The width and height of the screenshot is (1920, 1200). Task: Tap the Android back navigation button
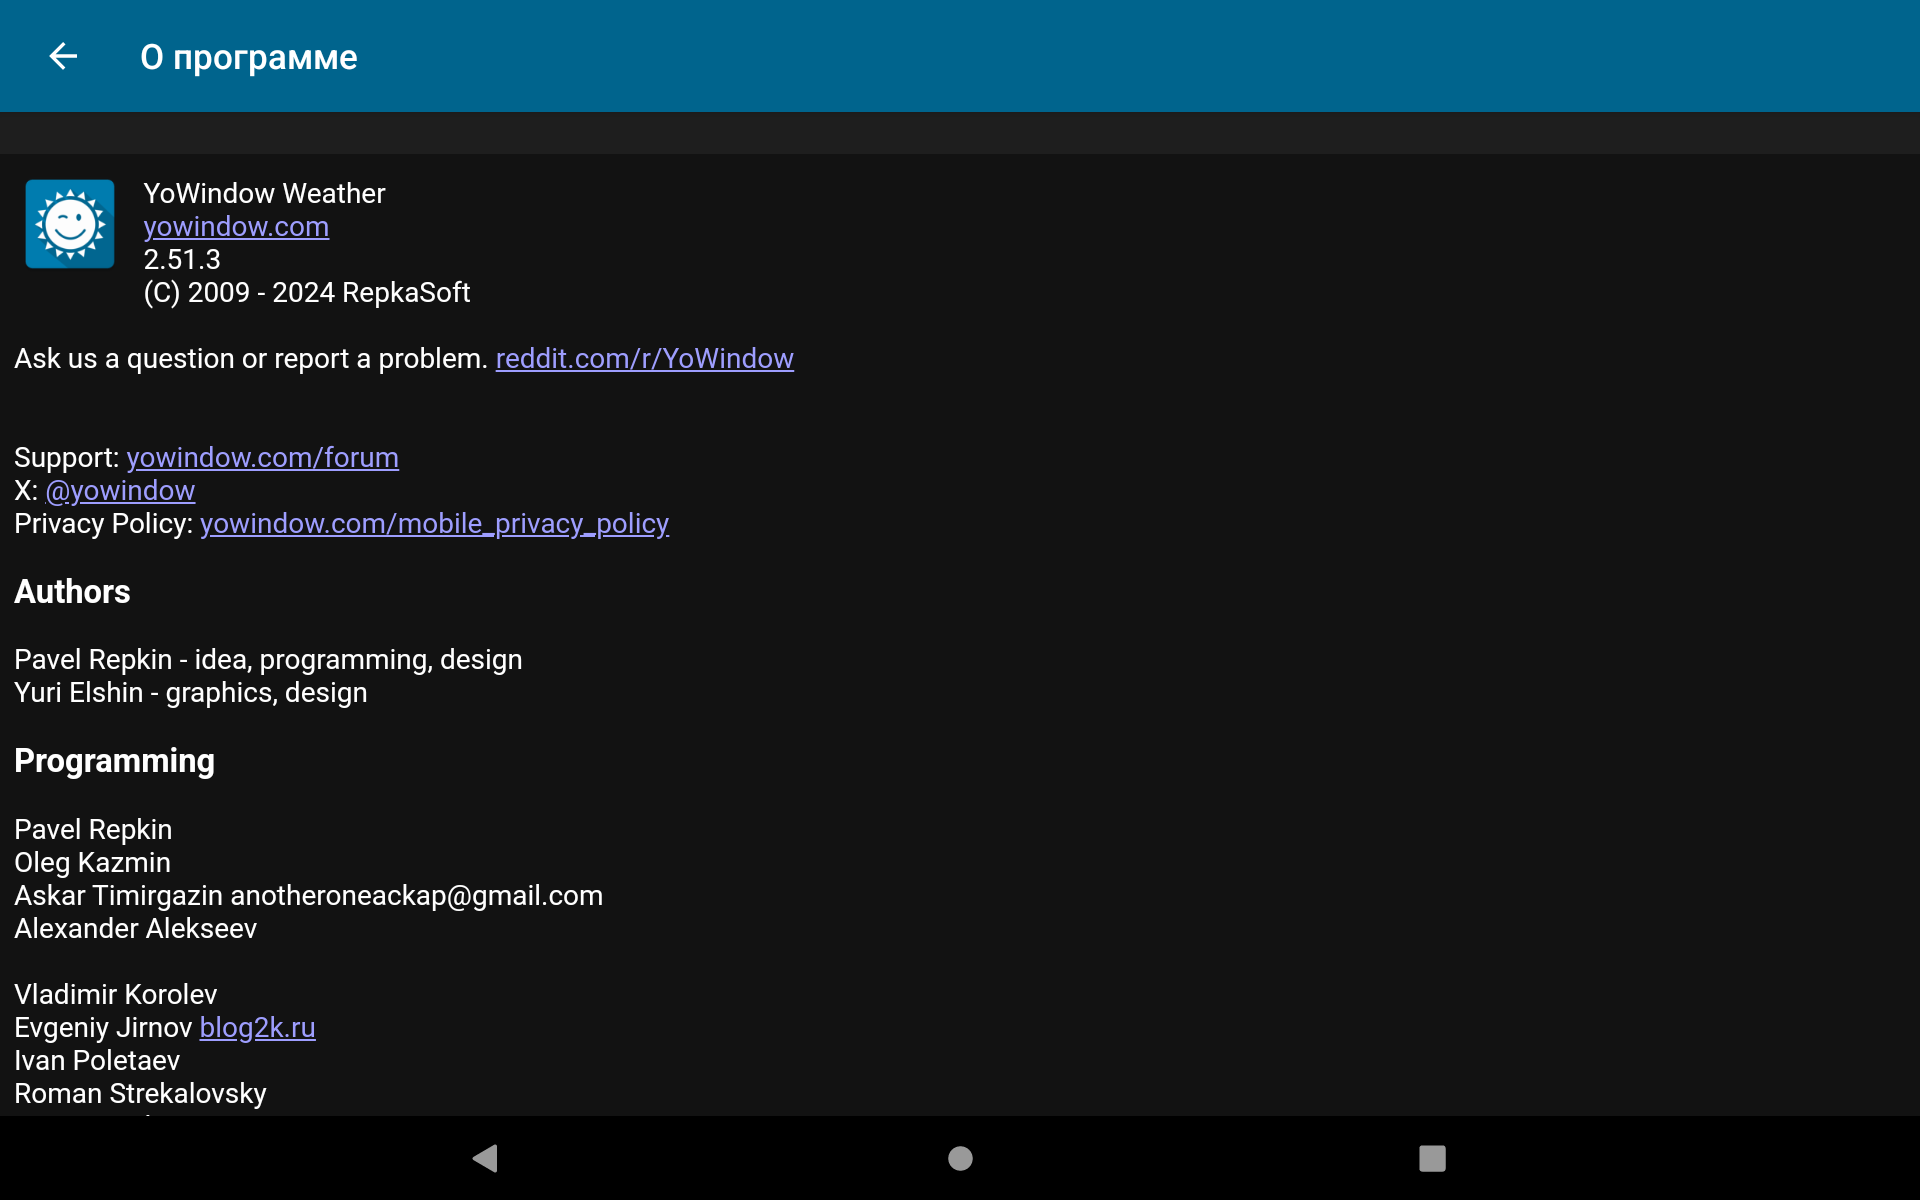pyautogui.click(x=485, y=1158)
